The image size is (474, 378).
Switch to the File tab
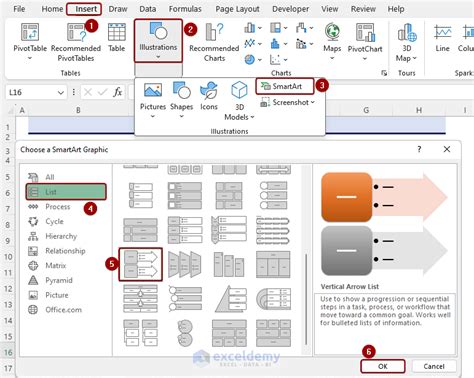point(19,9)
